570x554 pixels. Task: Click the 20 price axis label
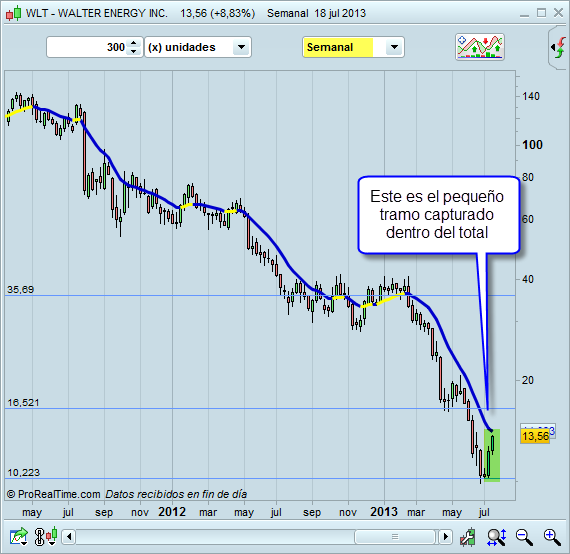pos(527,380)
